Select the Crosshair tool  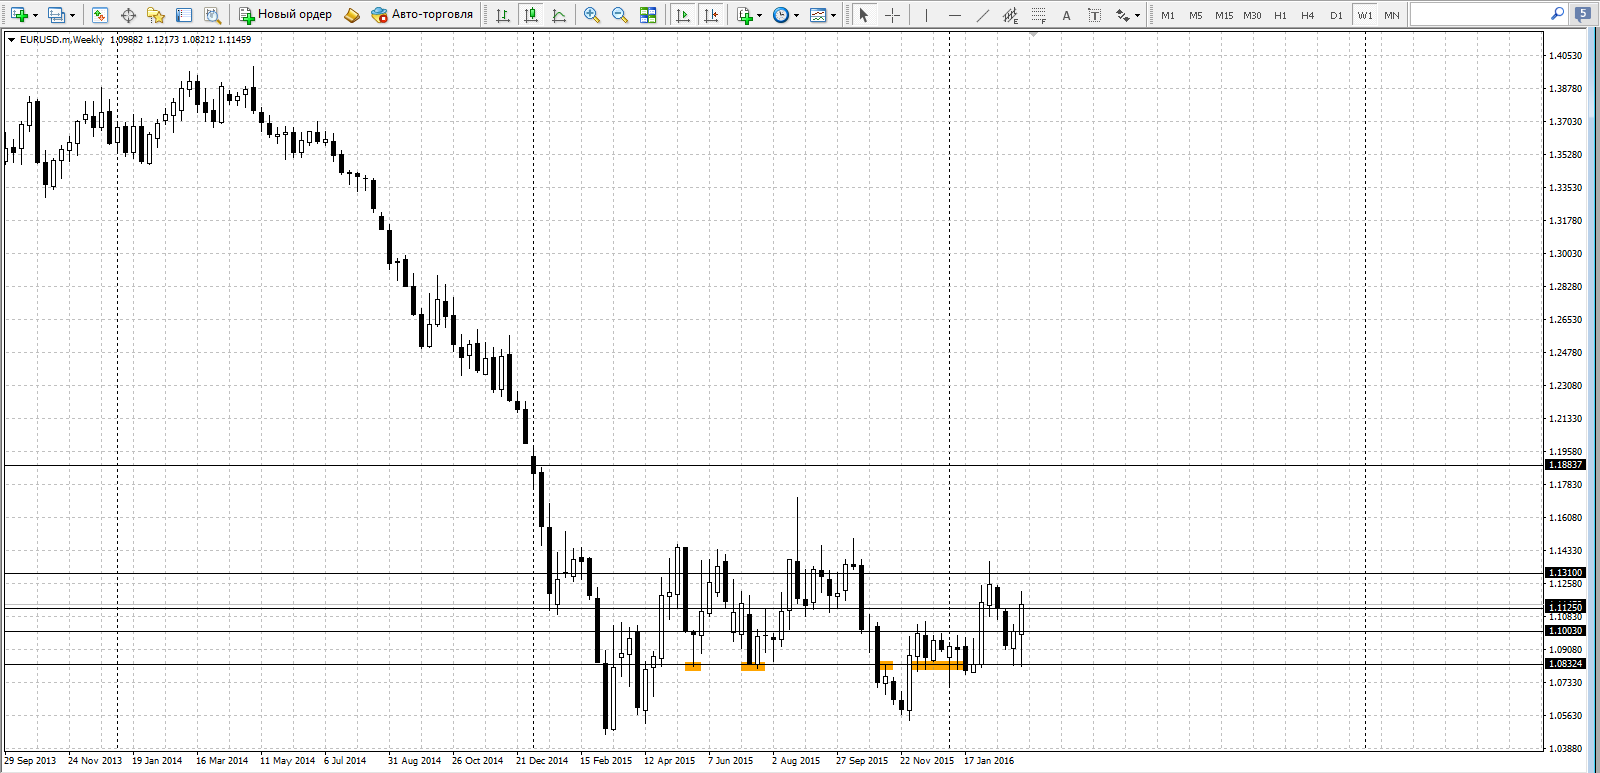[892, 15]
